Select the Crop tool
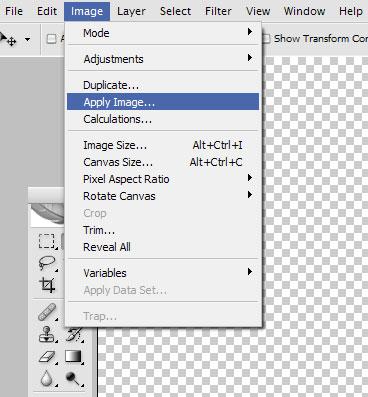 point(47,285)
